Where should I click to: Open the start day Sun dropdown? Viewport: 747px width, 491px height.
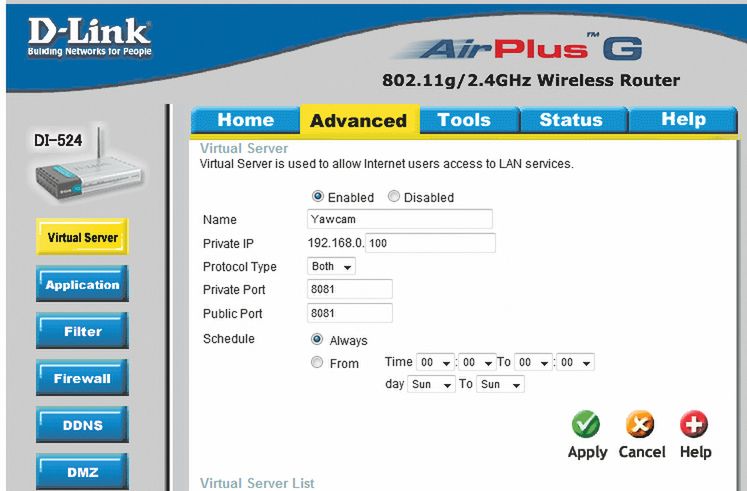point(431,384)
